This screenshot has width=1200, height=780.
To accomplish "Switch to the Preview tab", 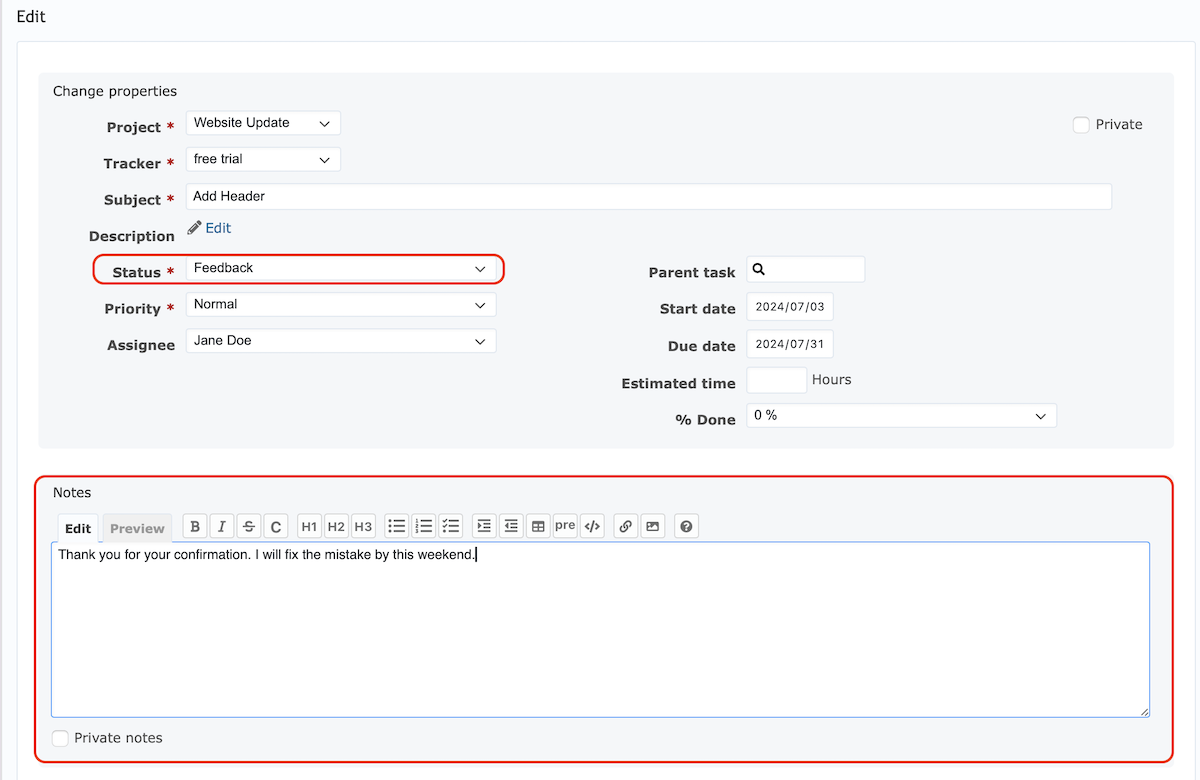I will coord(137,528).
